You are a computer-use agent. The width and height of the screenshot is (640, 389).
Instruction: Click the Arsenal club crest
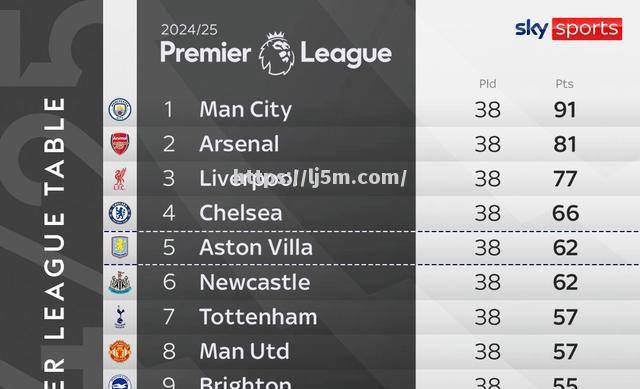pyautogui.click(x=120, y=144)
